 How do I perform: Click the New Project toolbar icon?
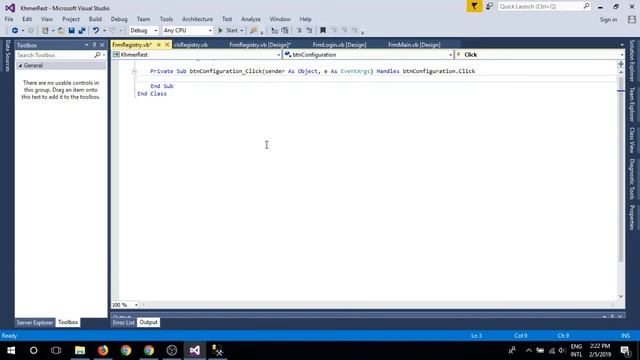point(45,31)
